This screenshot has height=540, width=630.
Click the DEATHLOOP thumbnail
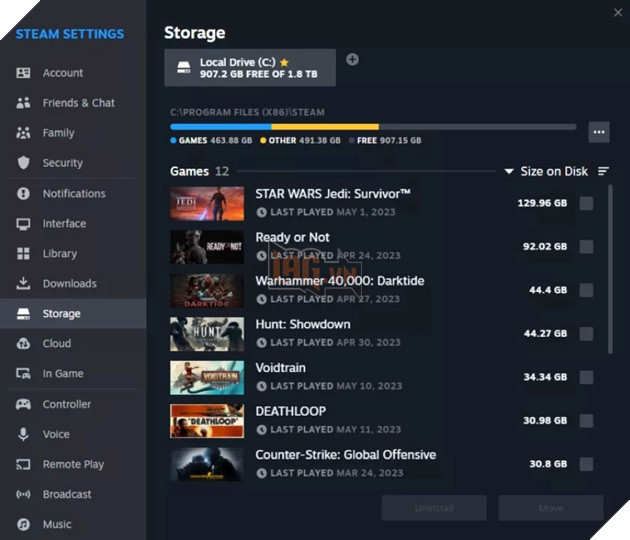[207, 421]
